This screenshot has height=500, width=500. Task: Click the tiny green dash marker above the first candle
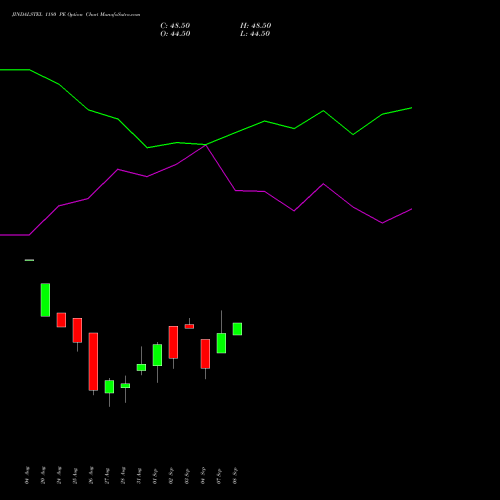(x=29, y=260)
